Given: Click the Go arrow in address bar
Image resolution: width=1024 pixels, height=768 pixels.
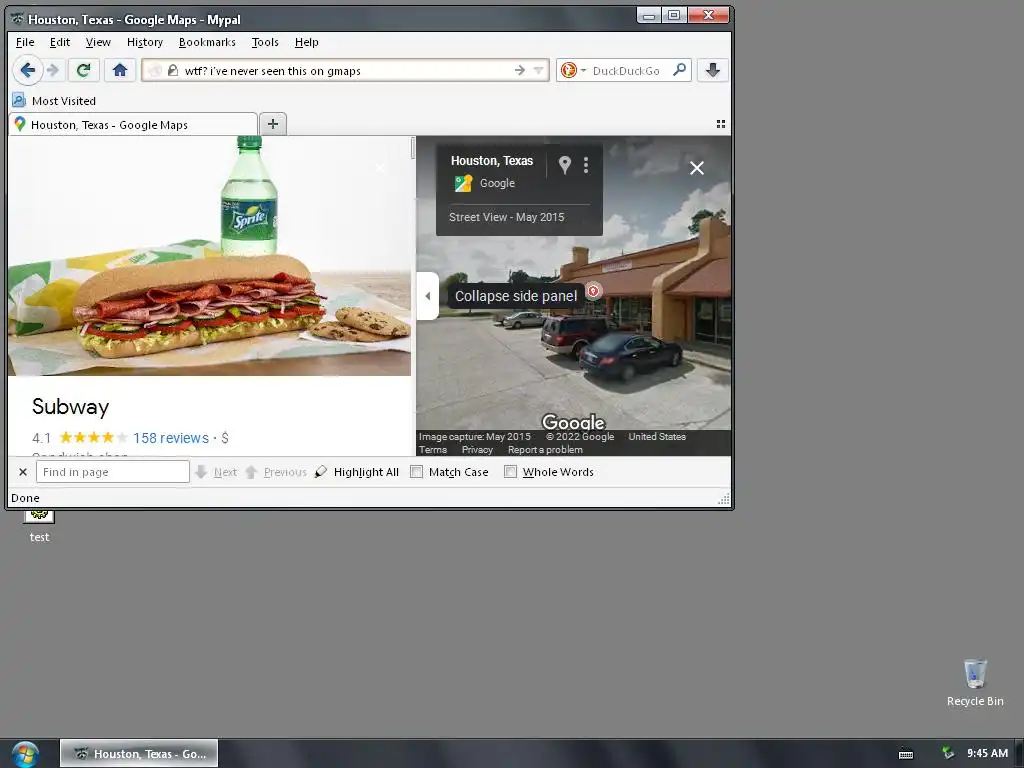Looking at the screenshot, I should [520, 71].
